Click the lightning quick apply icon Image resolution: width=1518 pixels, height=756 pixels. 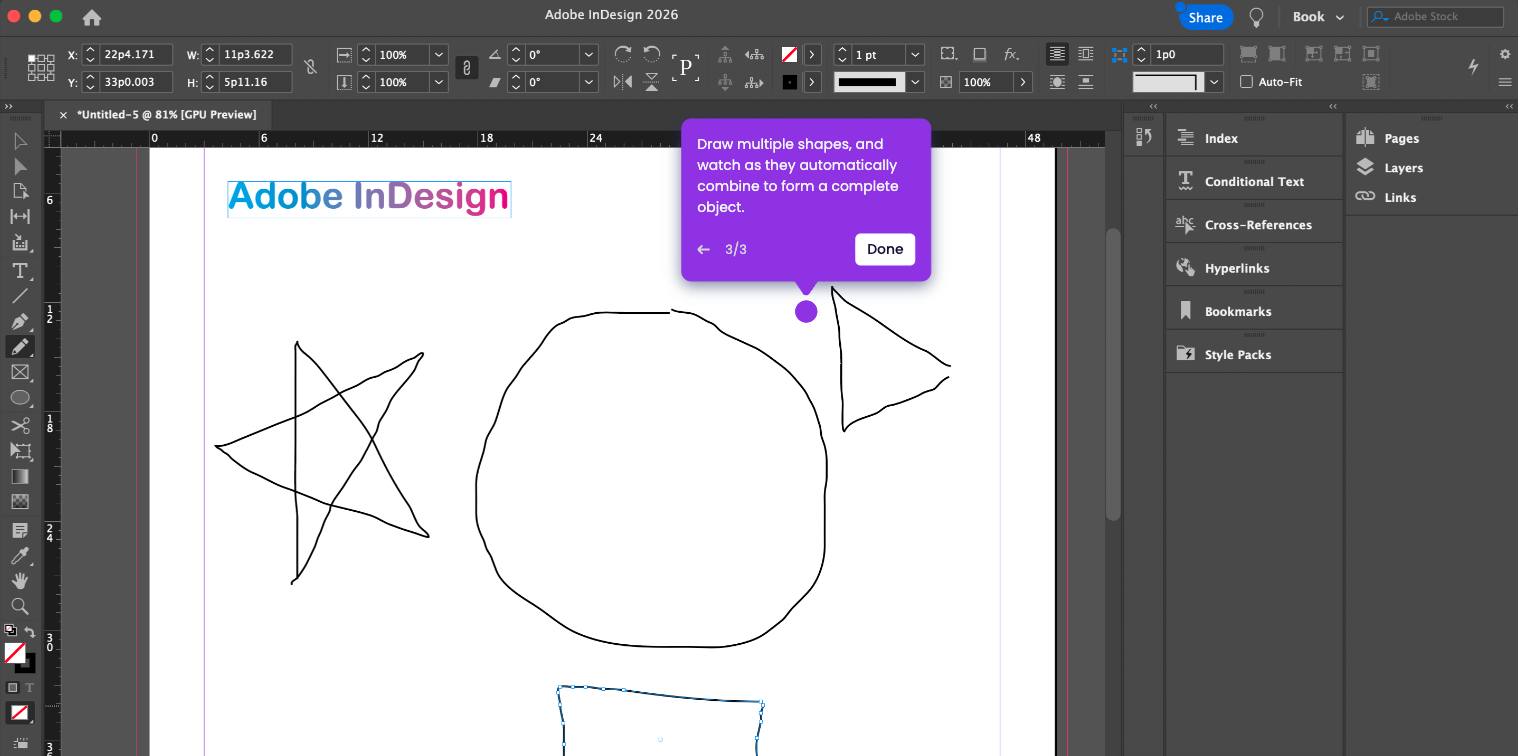1473,67
